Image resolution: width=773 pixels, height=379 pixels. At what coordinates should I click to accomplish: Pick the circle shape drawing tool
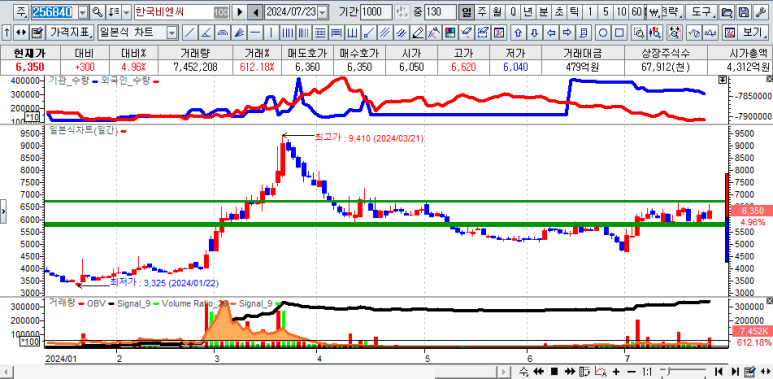(603, 33)
